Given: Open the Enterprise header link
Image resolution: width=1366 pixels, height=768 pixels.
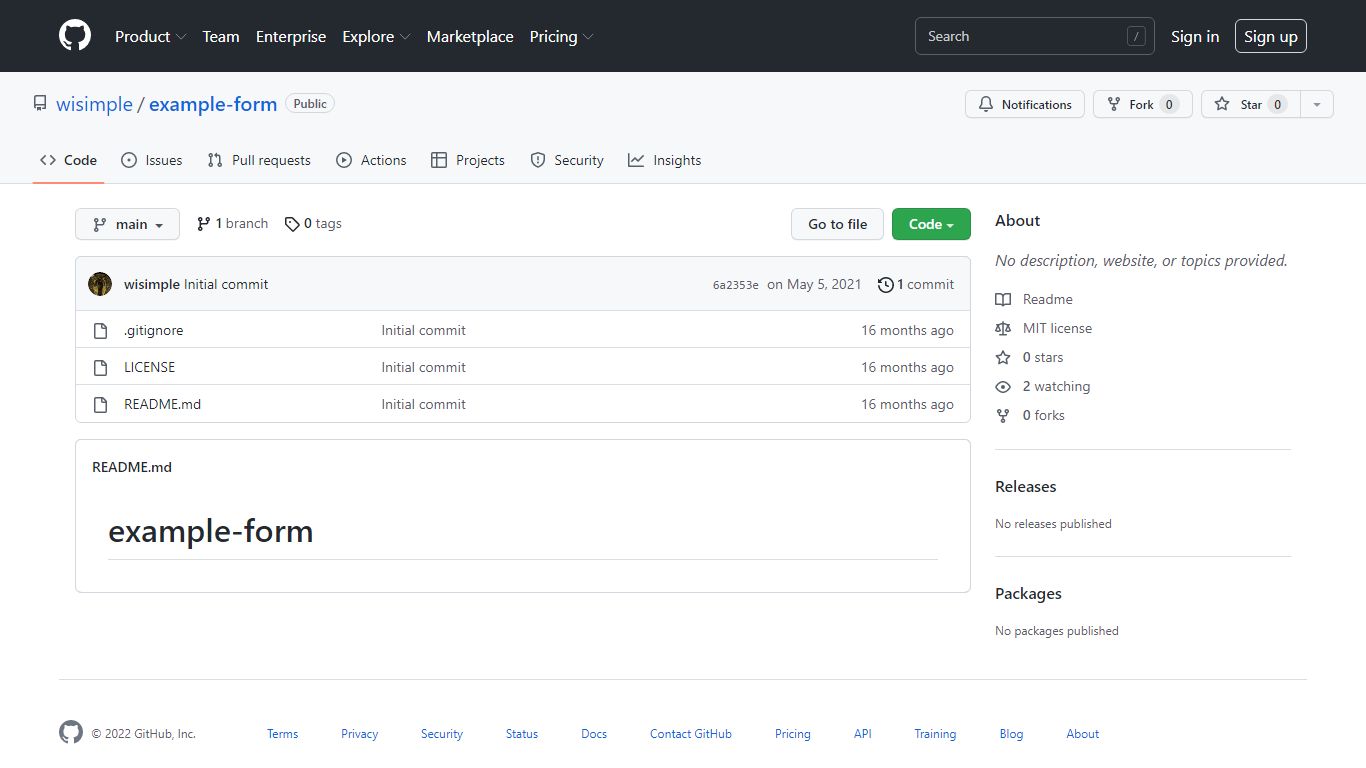Looking at the screenshot, I should [291, 36].
